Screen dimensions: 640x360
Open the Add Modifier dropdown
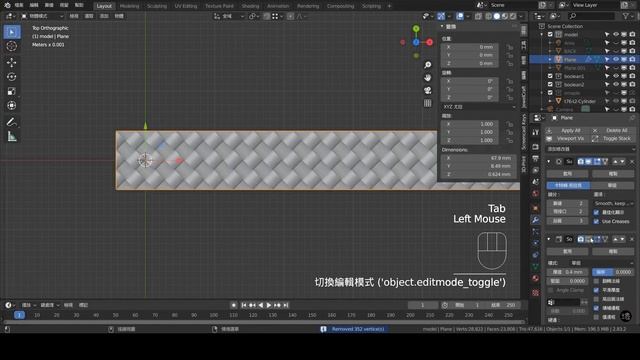click(591, 149)
